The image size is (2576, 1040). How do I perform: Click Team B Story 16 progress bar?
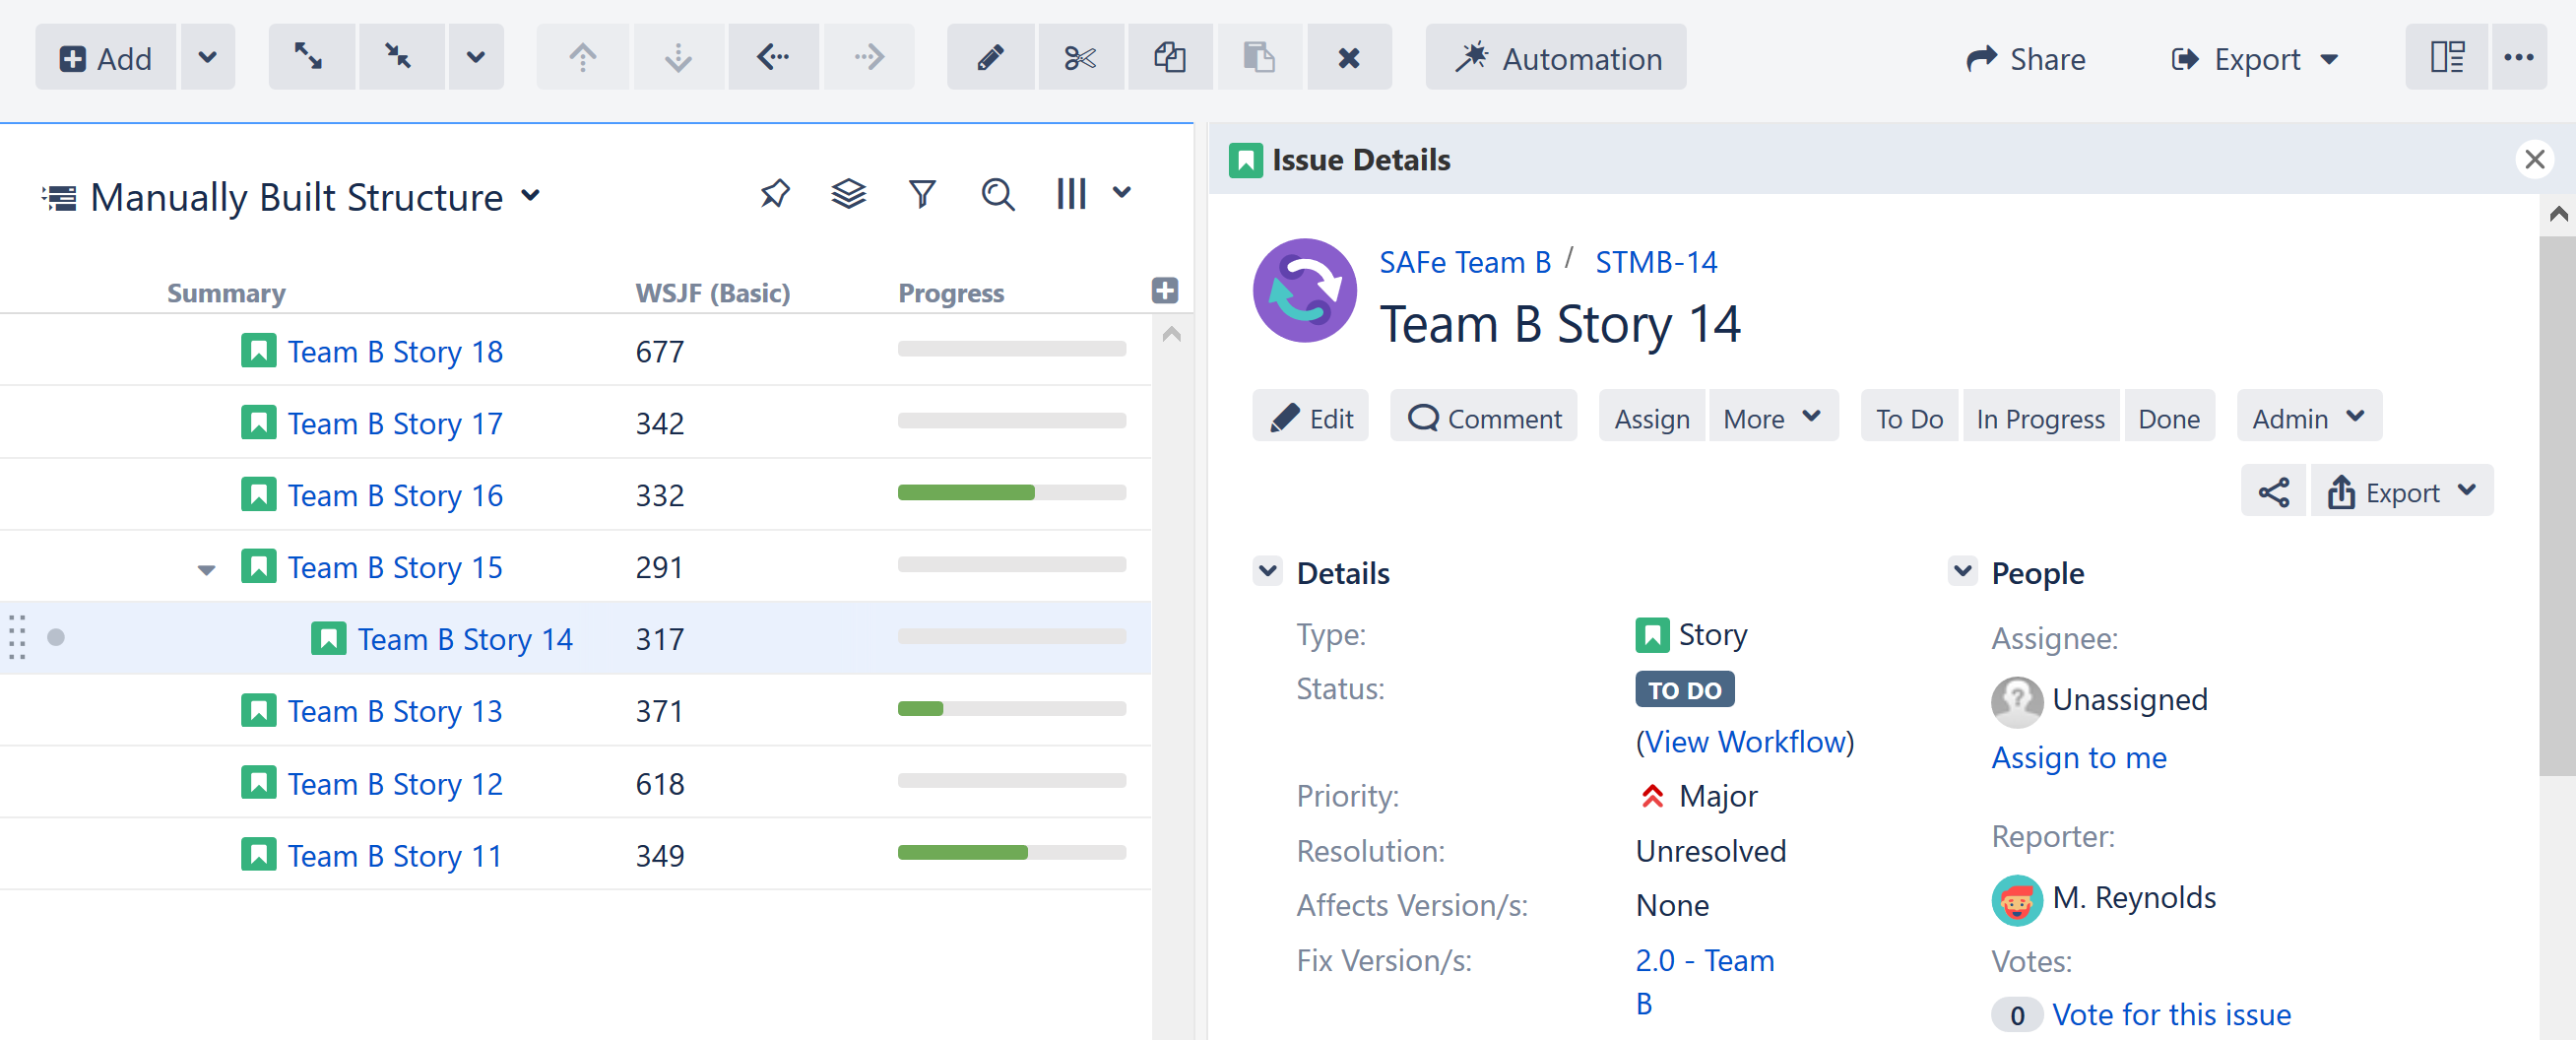click(x=1011, y=493)
